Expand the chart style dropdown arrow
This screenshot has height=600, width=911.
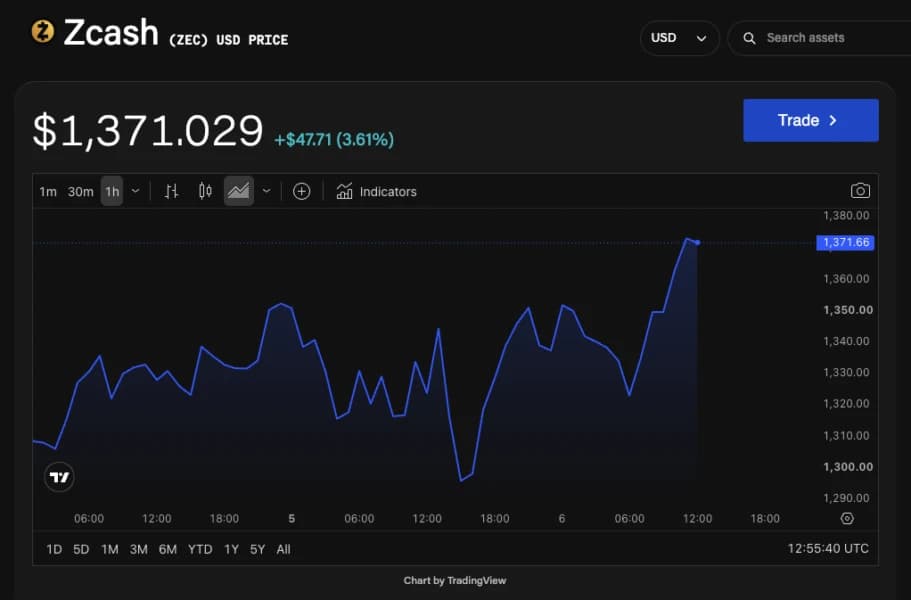[266, 191]
